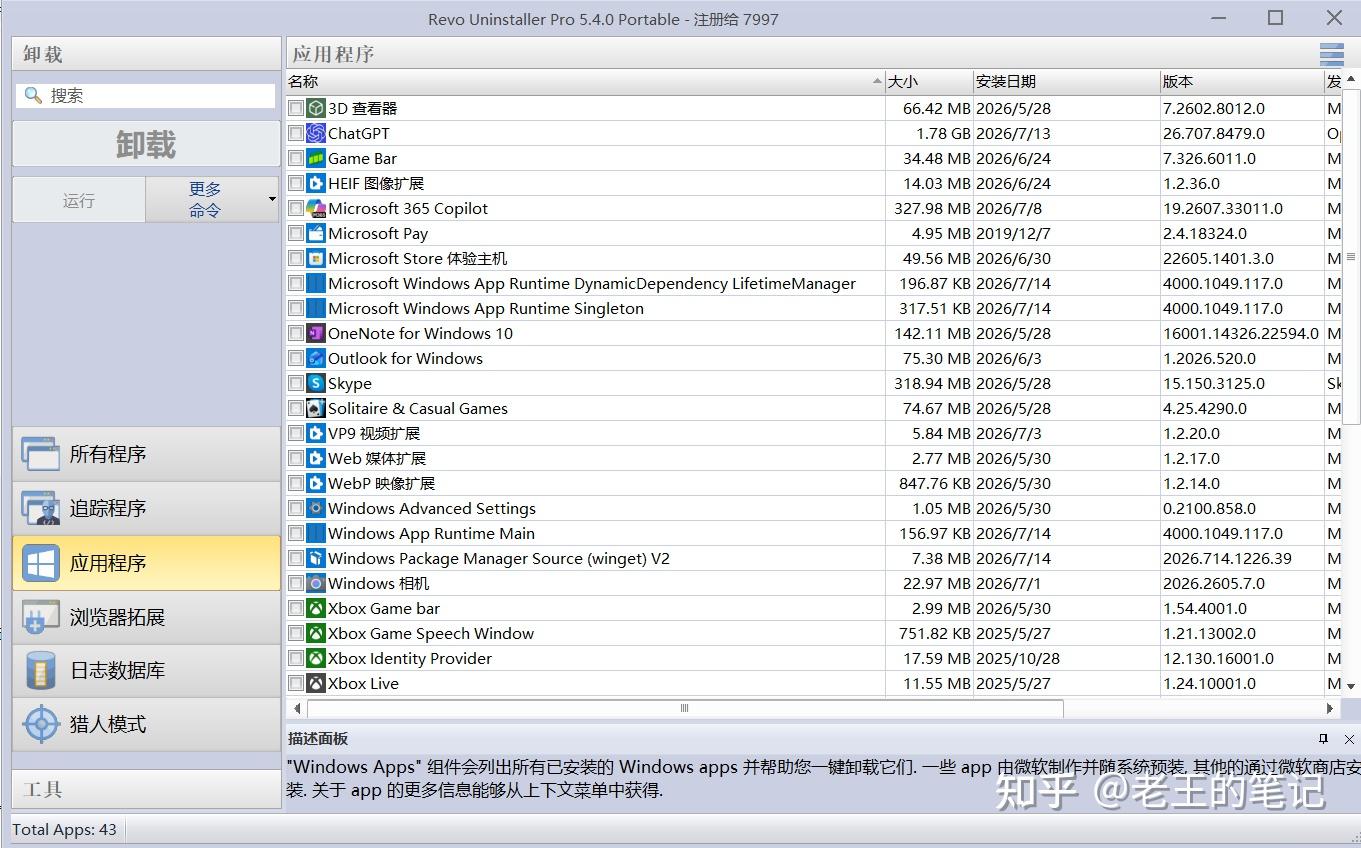Viewport: 1361px width, 848px height.
Task: Click the Microsoft Store 体验主机 icon
Action: click(316, 258)
